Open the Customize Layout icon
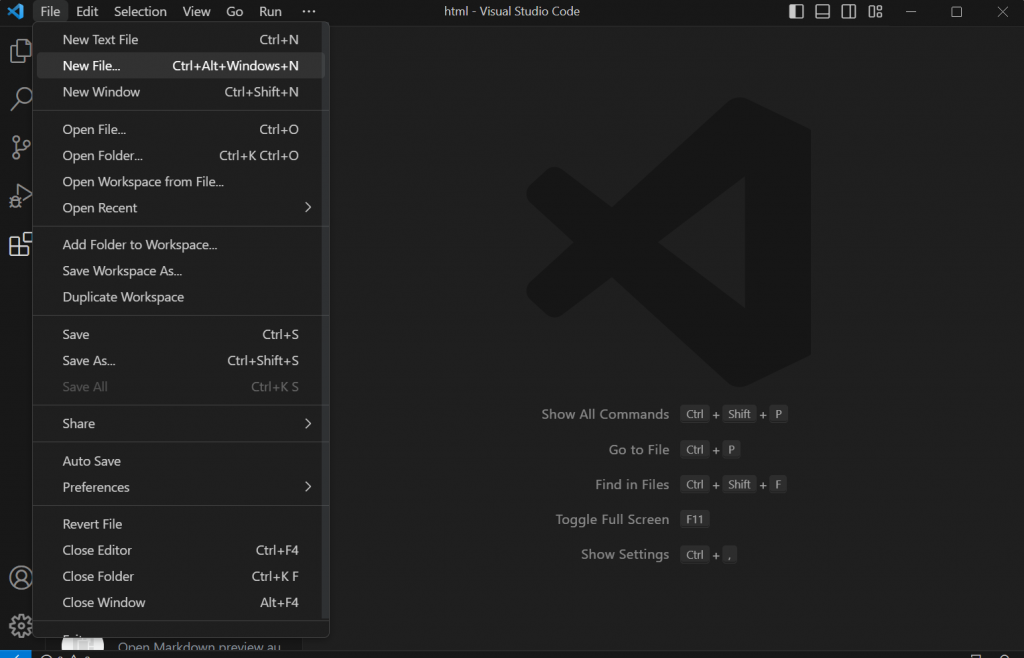This screenshot has height=658, width=1024. pos(875,11)
